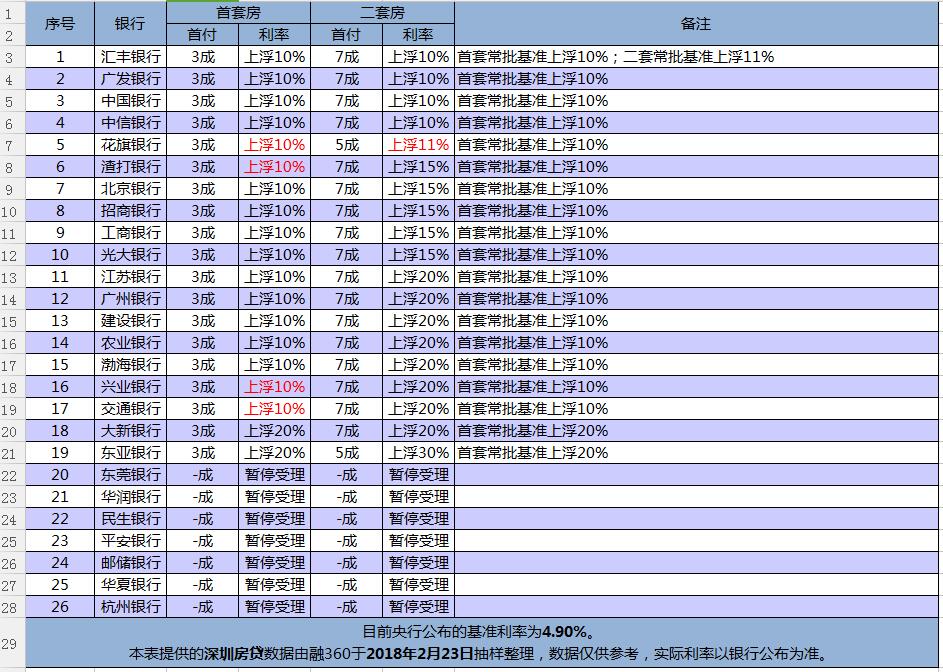Select sequence number 1 cell beside 汇丰银行
Screen dimensions: 943x672
pyautogui.click(x=60, y=57)
